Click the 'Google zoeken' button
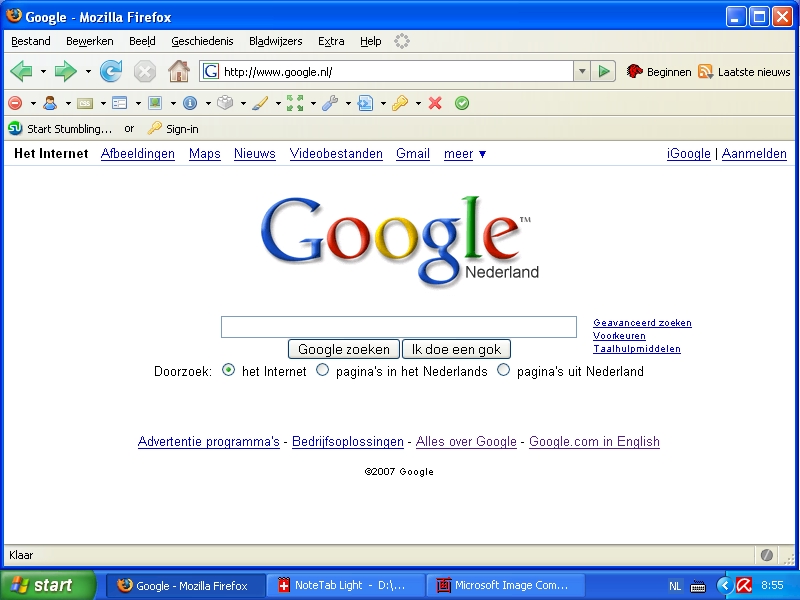The image size is (800, 600). pyautogui.click(x=344, y=349)
